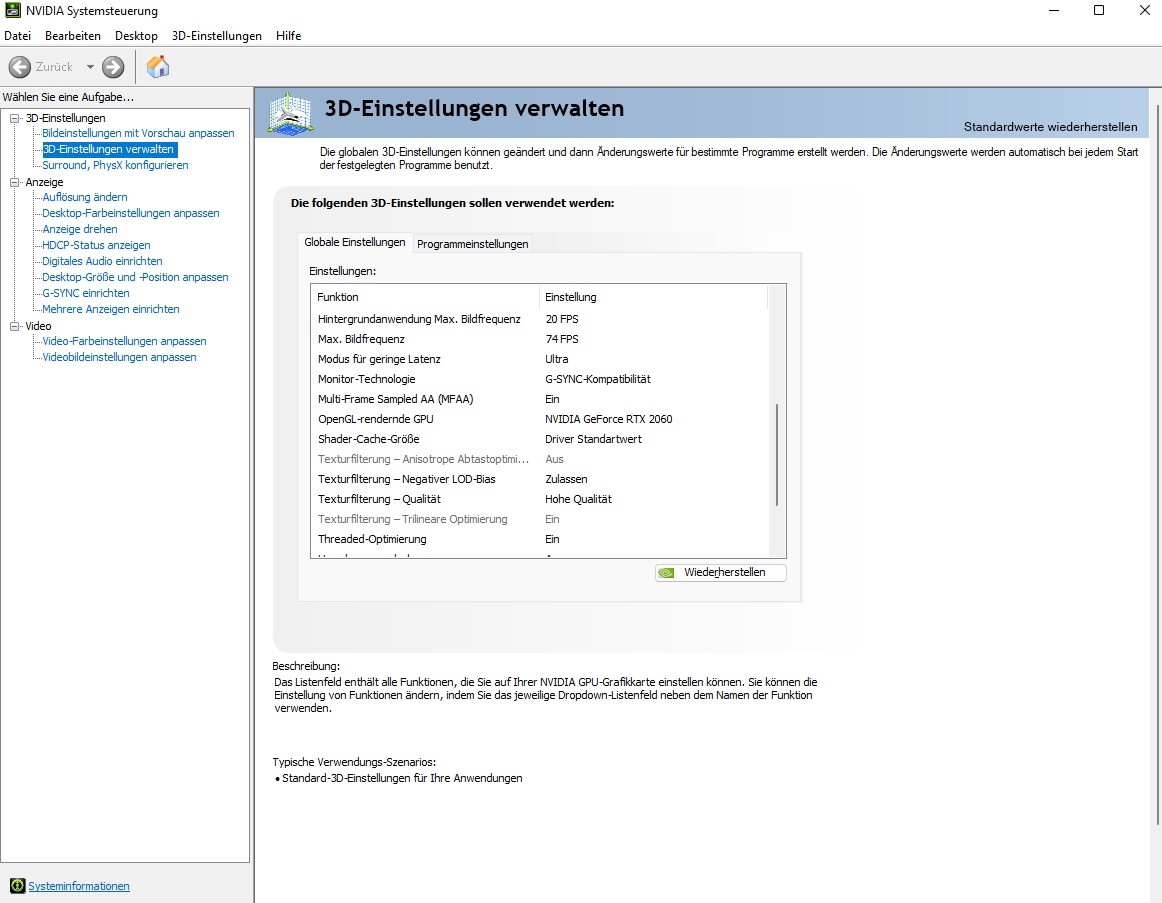Viewport: 1162px width, 903px height.
Task: Click the Ultra latency value
Action: (x=557, y=359)
